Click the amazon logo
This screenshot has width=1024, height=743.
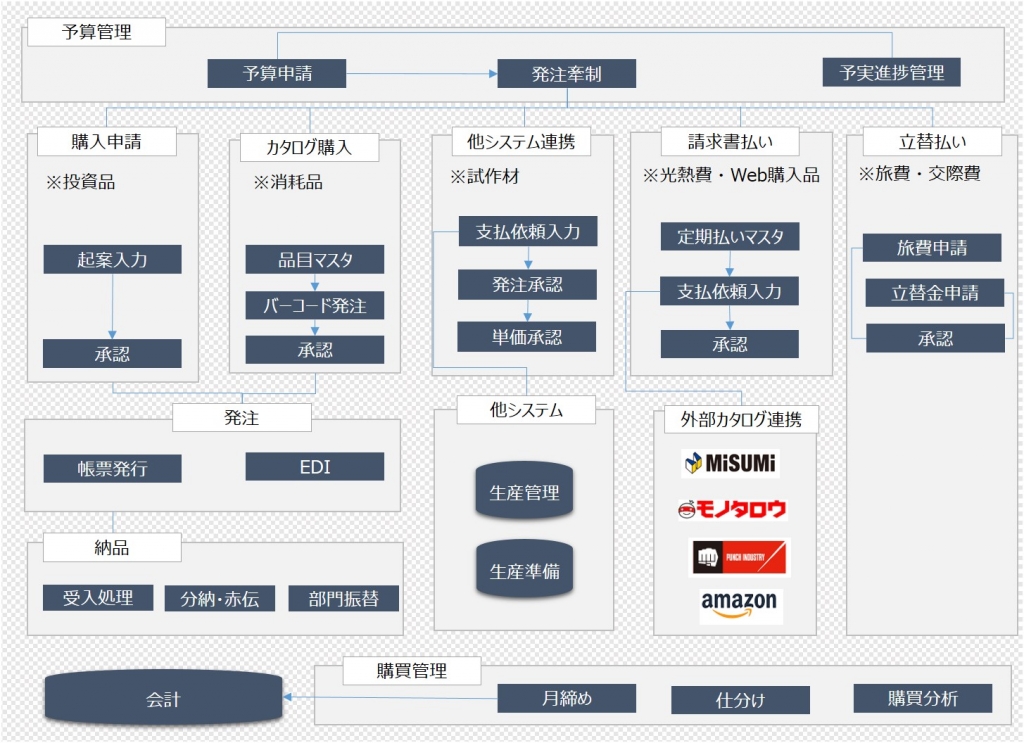pos(739,605)
